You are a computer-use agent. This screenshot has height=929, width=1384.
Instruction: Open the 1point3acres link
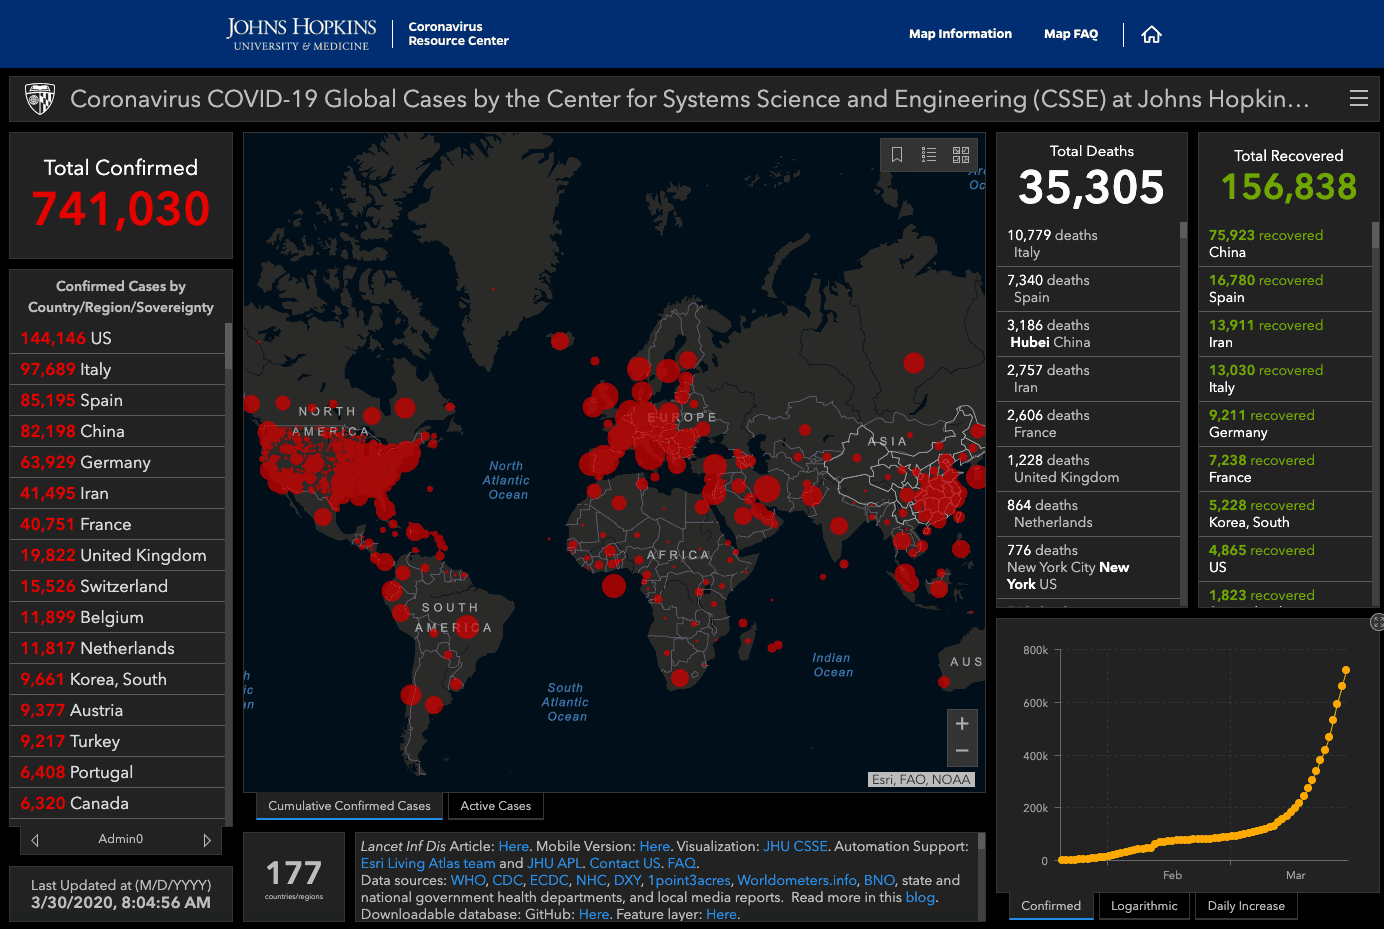(x=689, y=880)
